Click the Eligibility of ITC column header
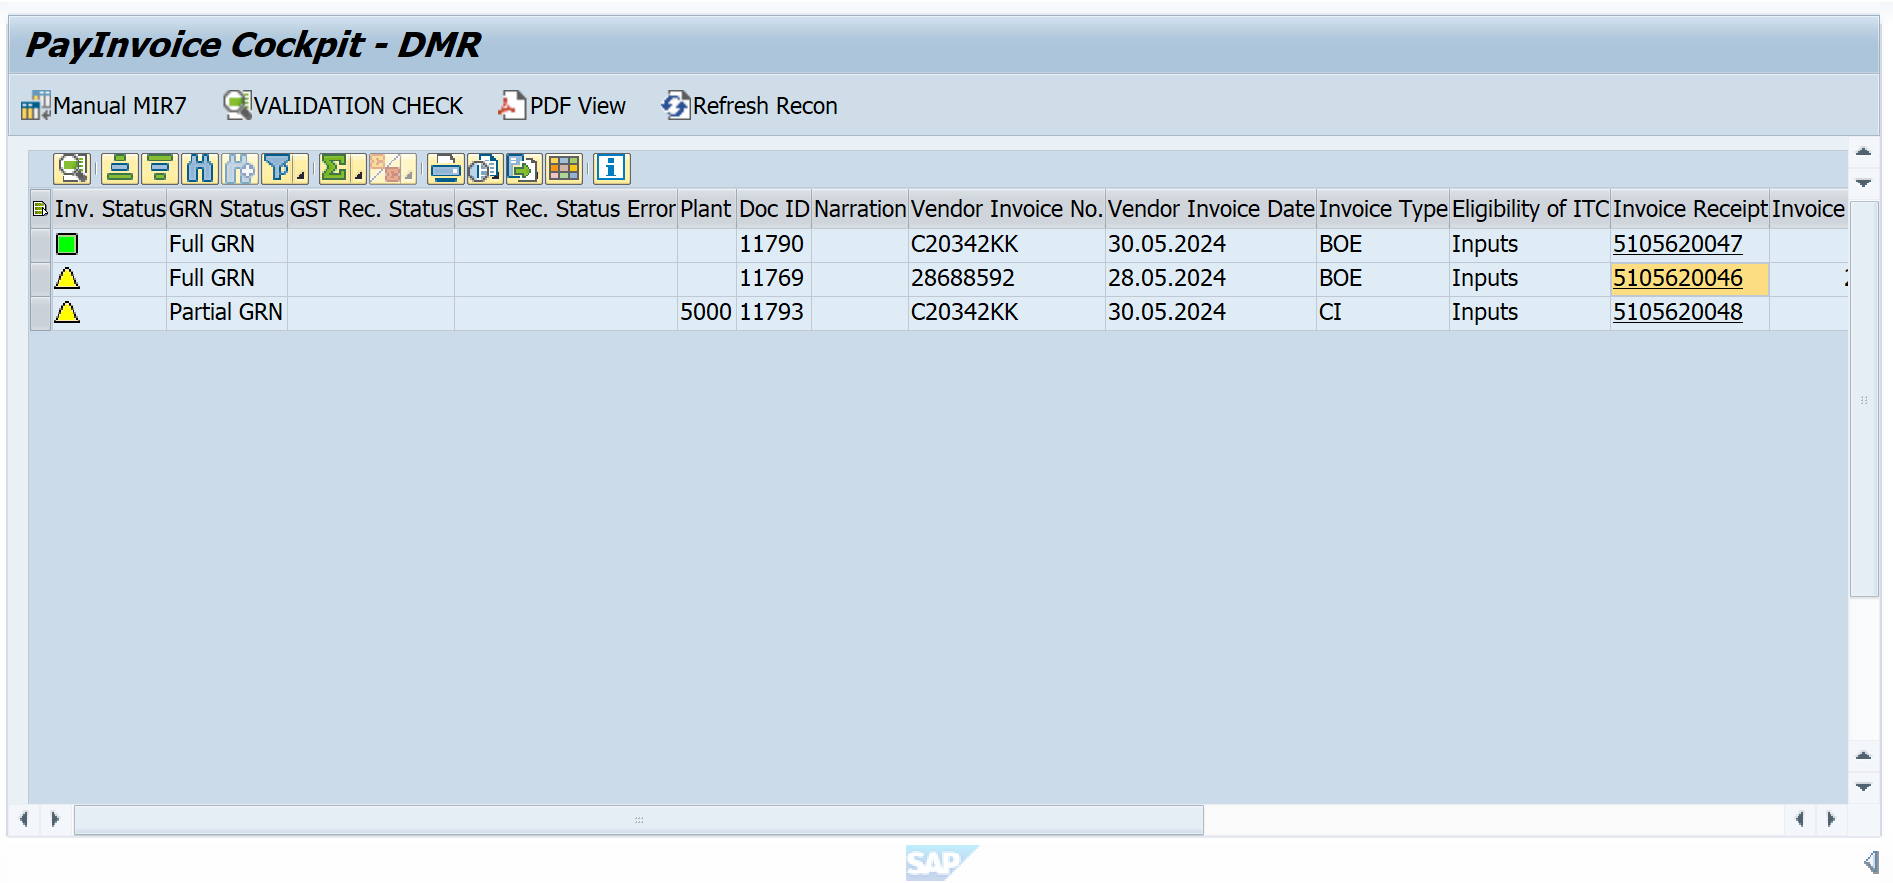The image size is (1893, 883). click(1530, 208)
